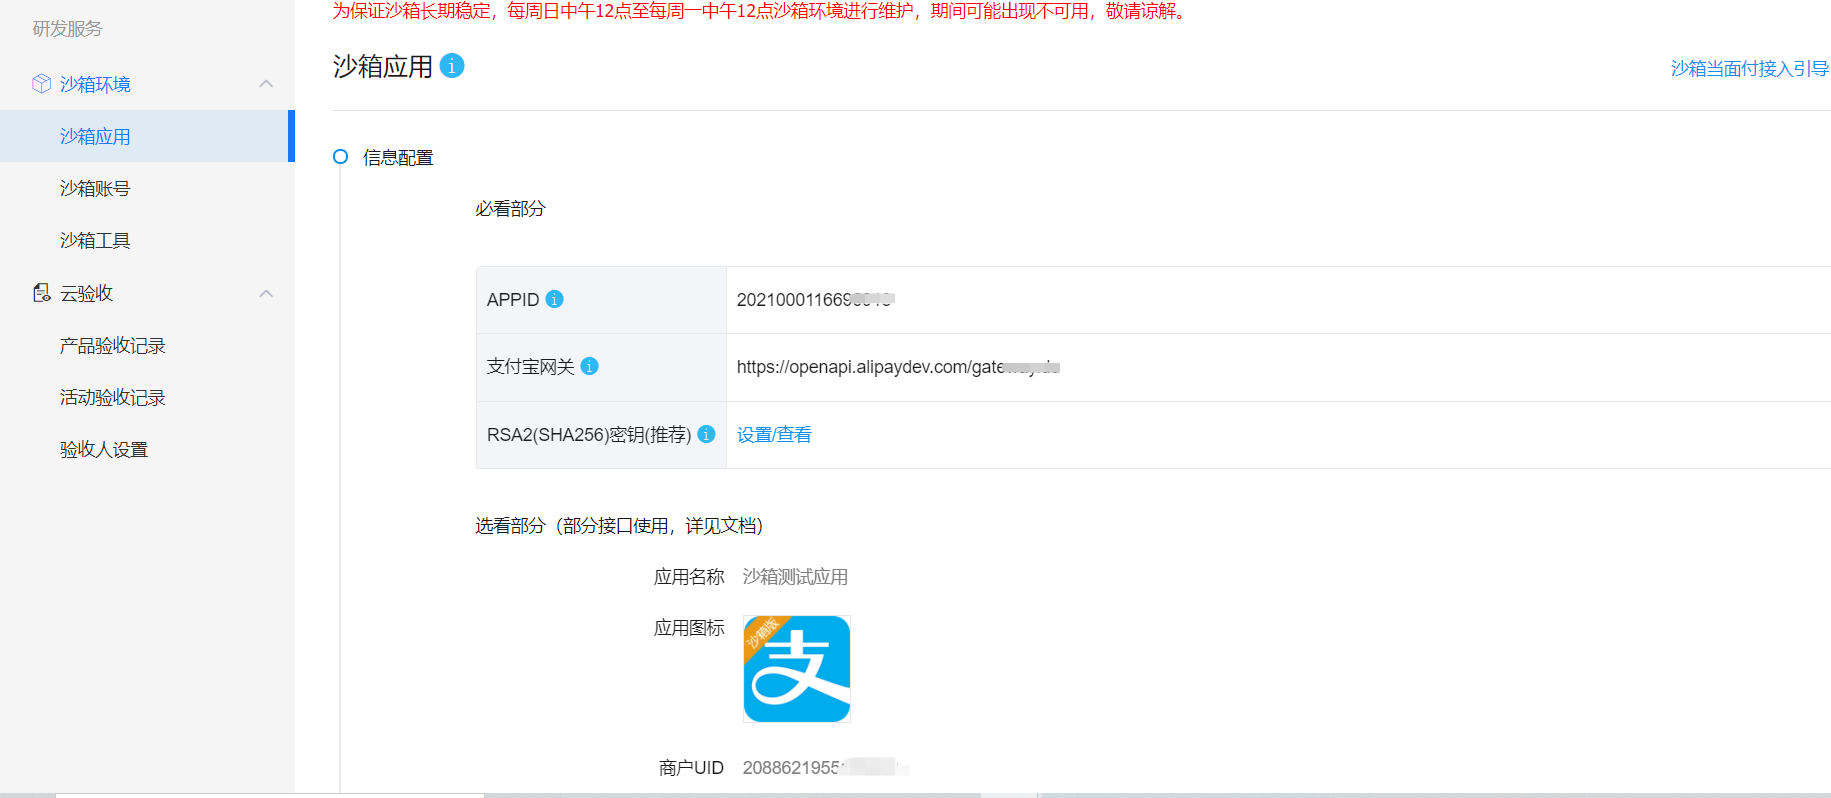Click the 支付宝网关 row label
This screenshot has height=798, width=1831.
pos(531,366)
